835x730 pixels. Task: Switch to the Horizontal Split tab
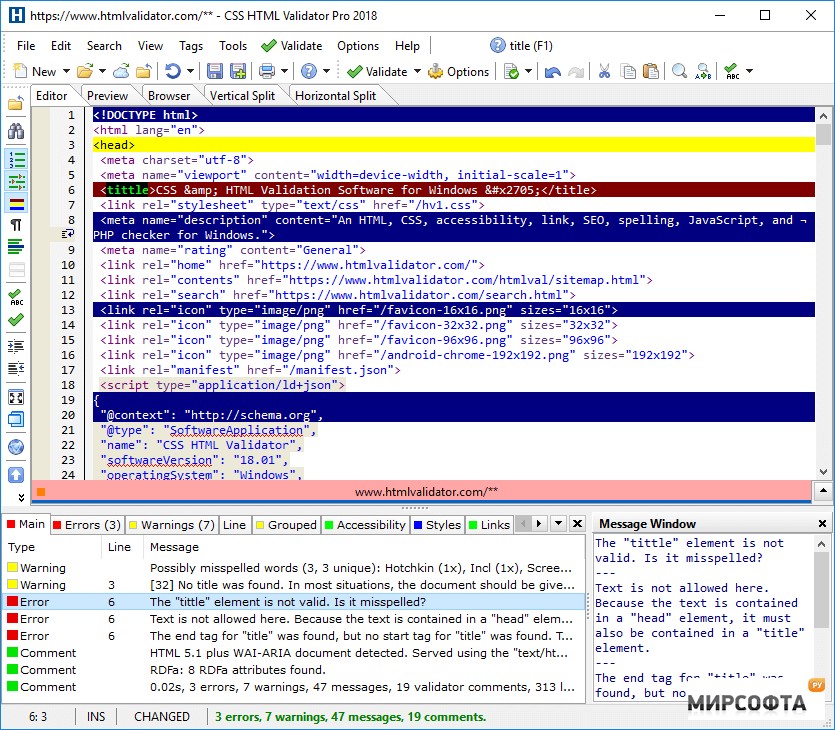(x=335, y=96)
